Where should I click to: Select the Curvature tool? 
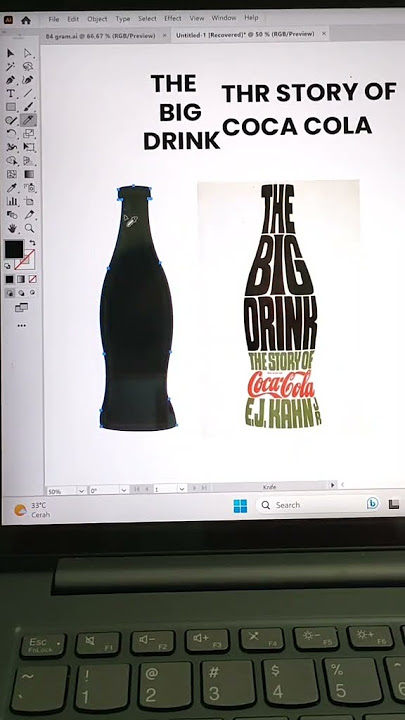pos(28,80)
